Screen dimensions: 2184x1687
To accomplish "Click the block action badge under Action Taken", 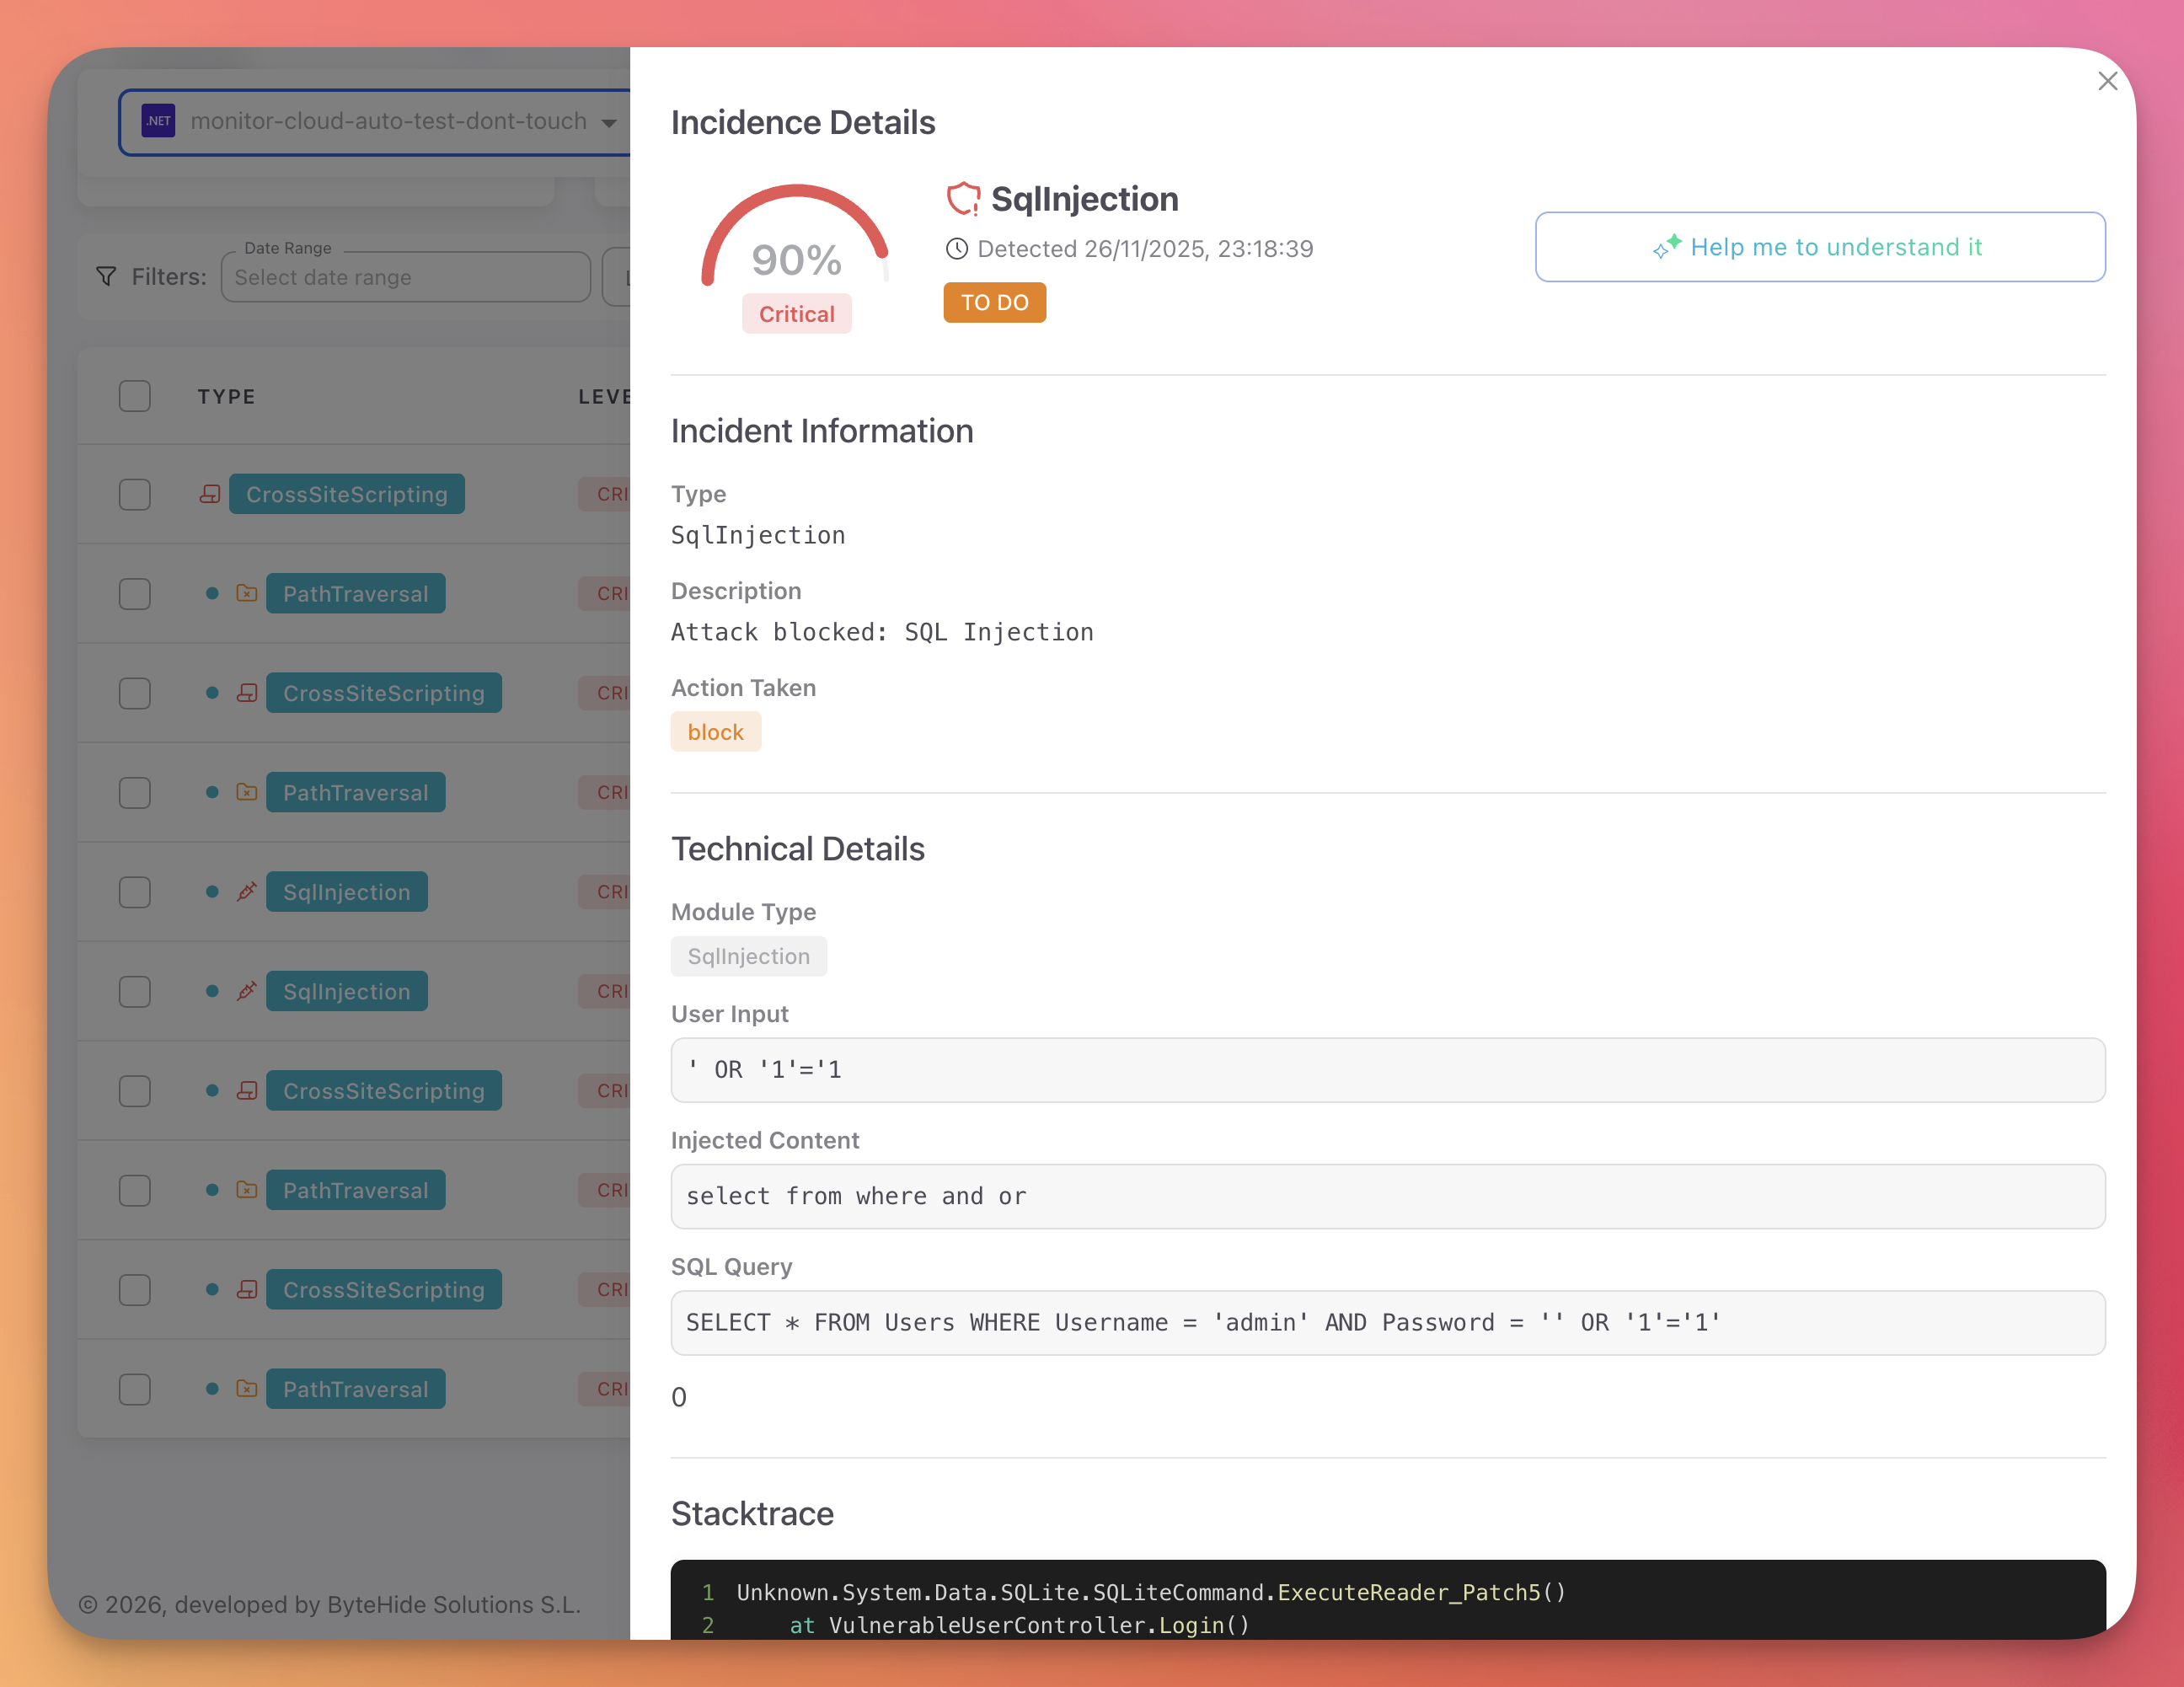I will pyautogui.click(x=715, y=731).
